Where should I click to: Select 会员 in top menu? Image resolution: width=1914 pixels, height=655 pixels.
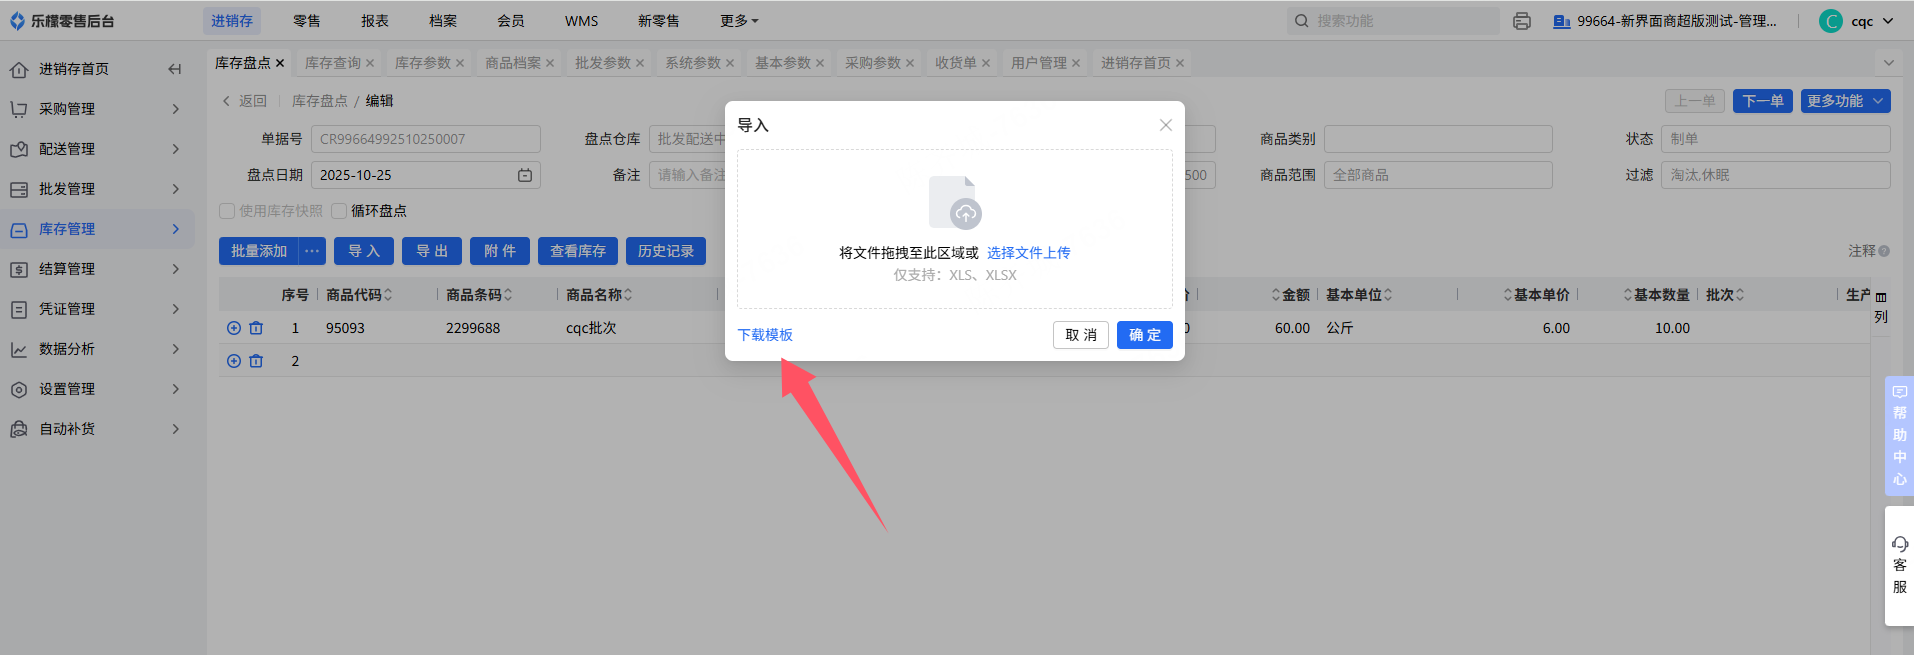[x=511, y=21]
